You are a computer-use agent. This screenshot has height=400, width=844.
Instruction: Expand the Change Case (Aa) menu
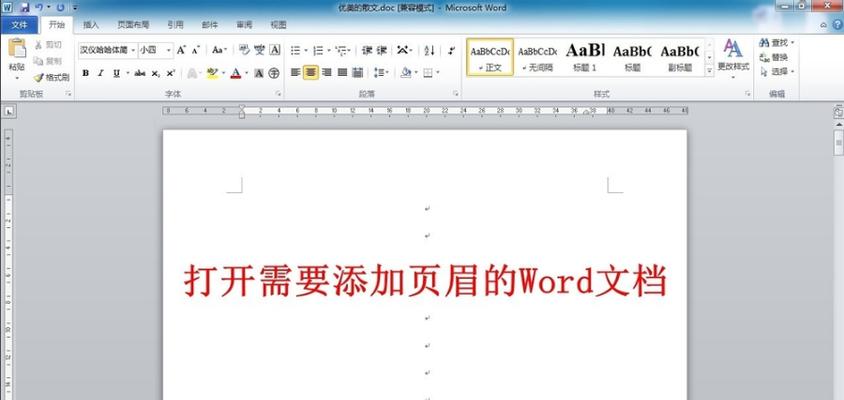coord(219,50)
